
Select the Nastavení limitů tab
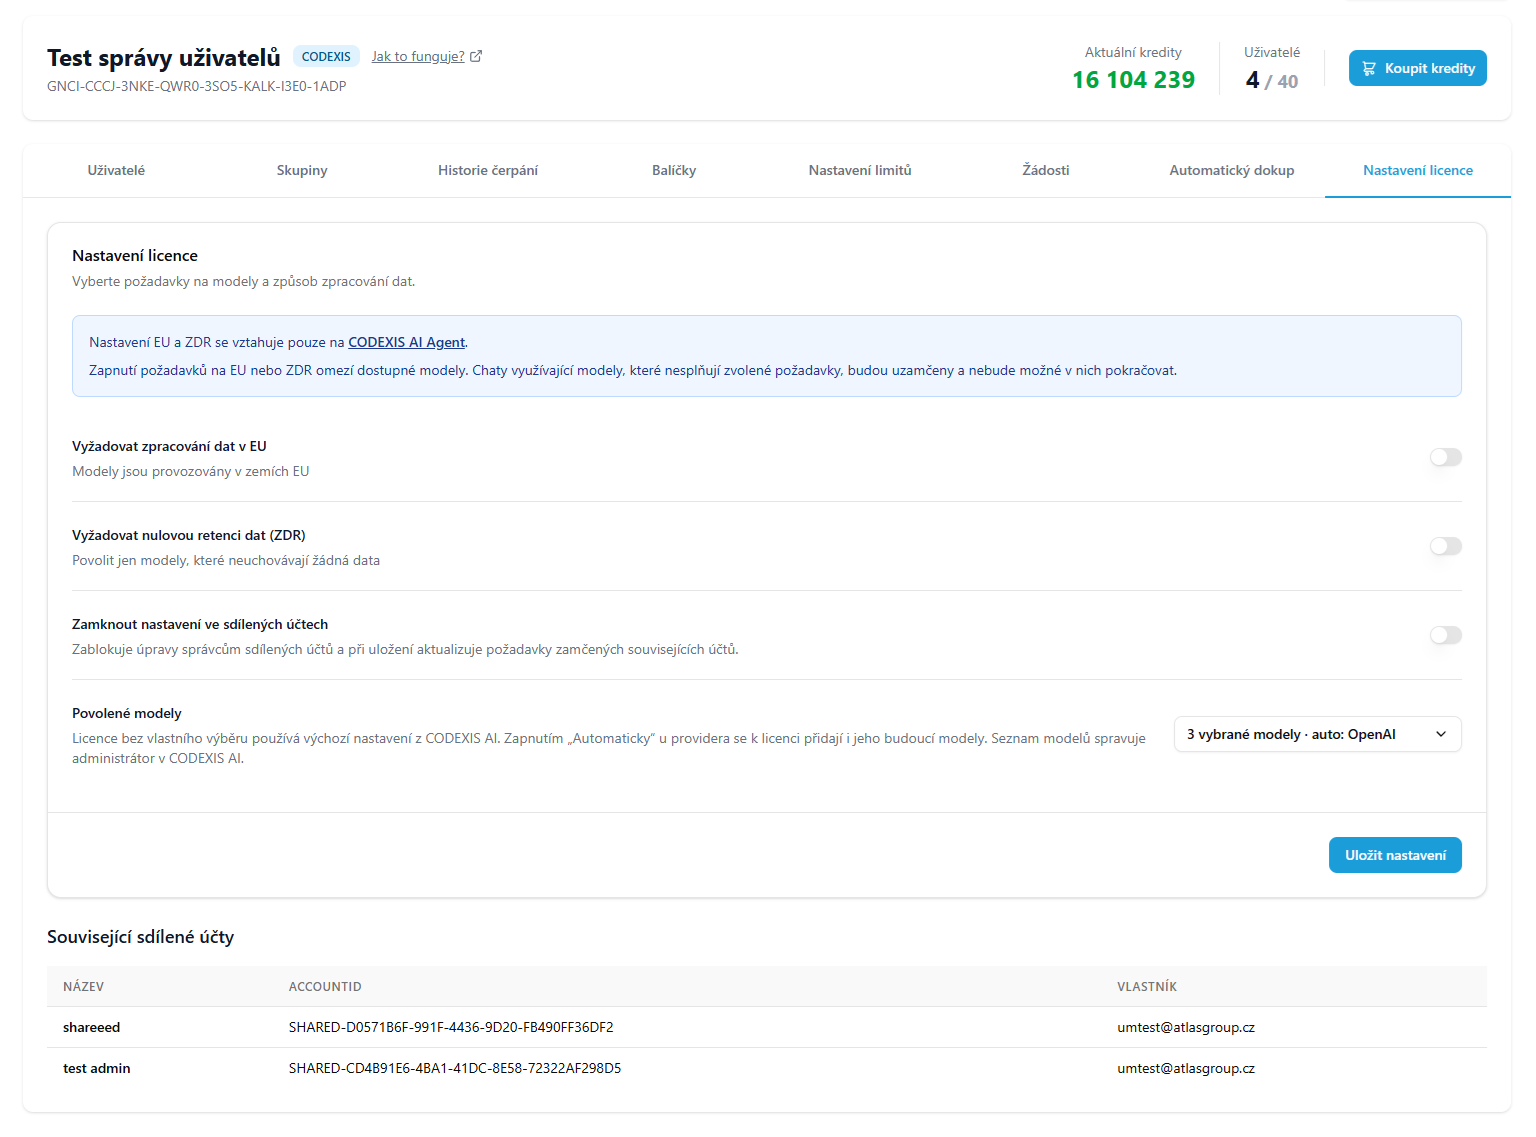860,170
